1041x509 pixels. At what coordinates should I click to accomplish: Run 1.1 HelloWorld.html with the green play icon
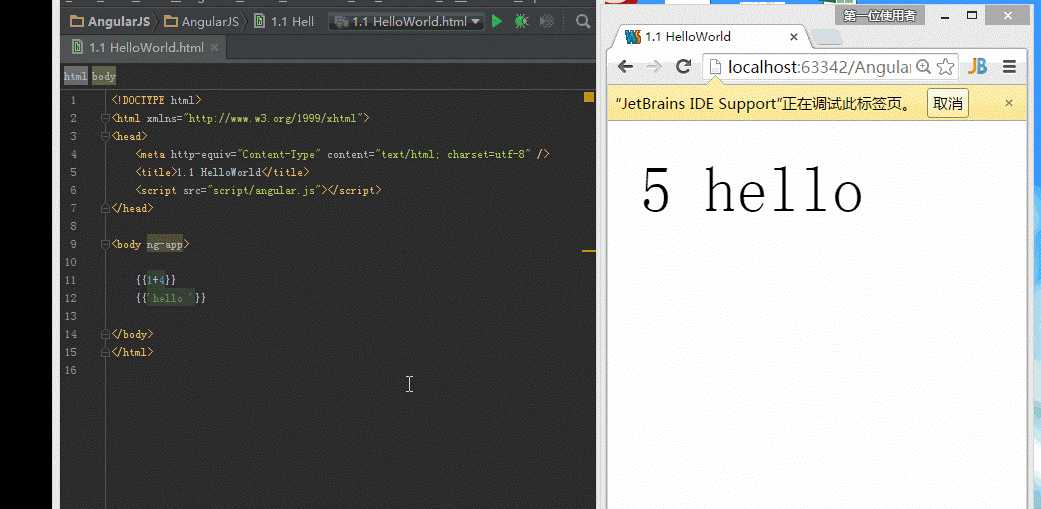(x=497, y=22)
